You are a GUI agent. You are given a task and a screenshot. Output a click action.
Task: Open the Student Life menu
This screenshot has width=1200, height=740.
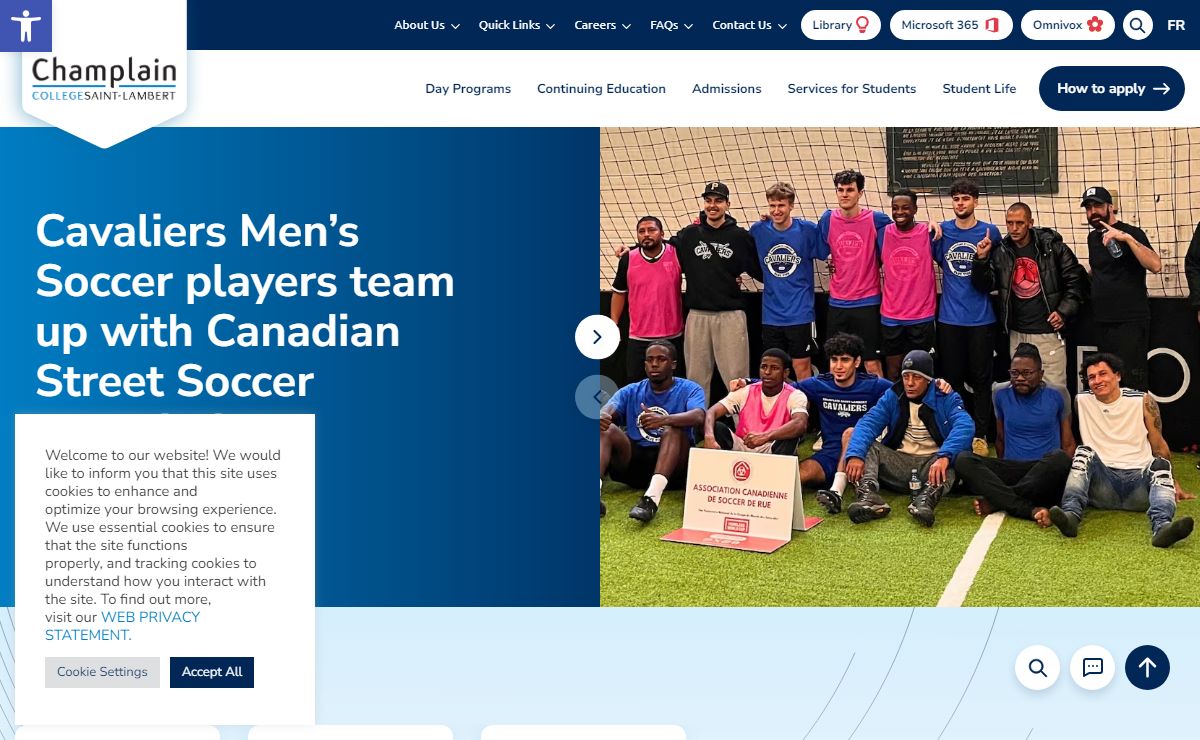[x=979, y=89]
